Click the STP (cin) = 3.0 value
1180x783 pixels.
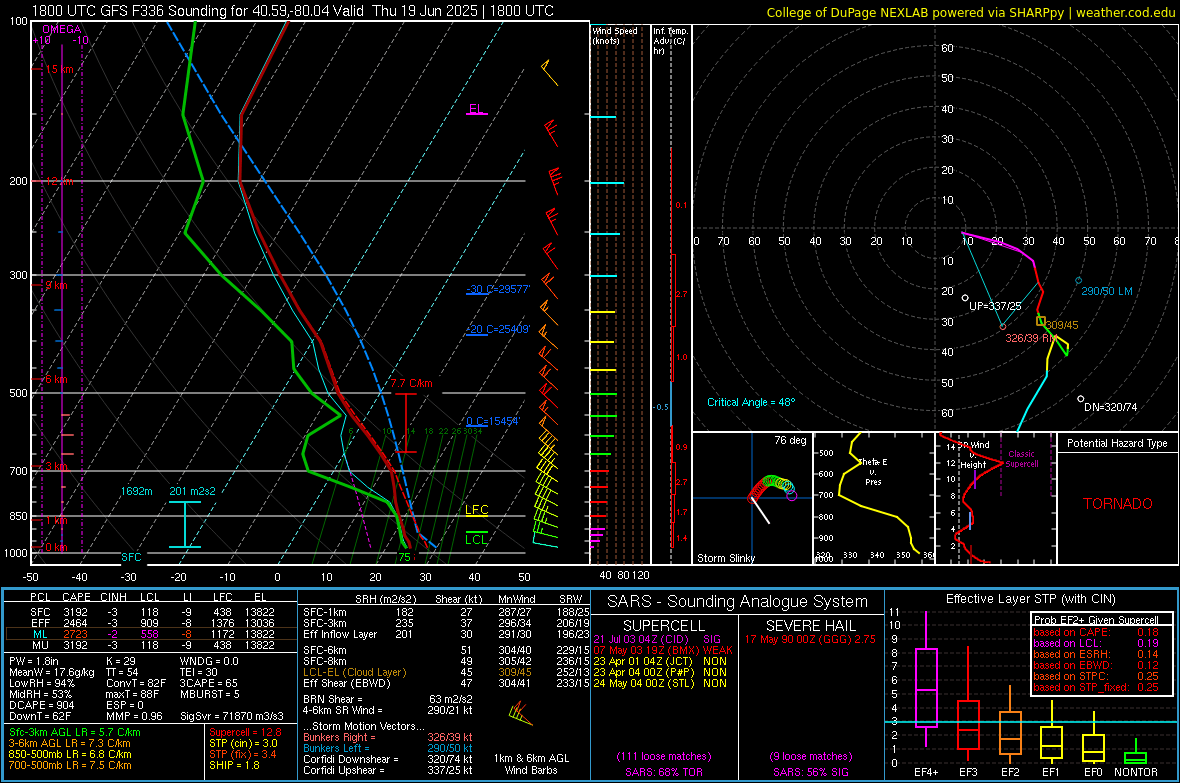tap(243, 743)
